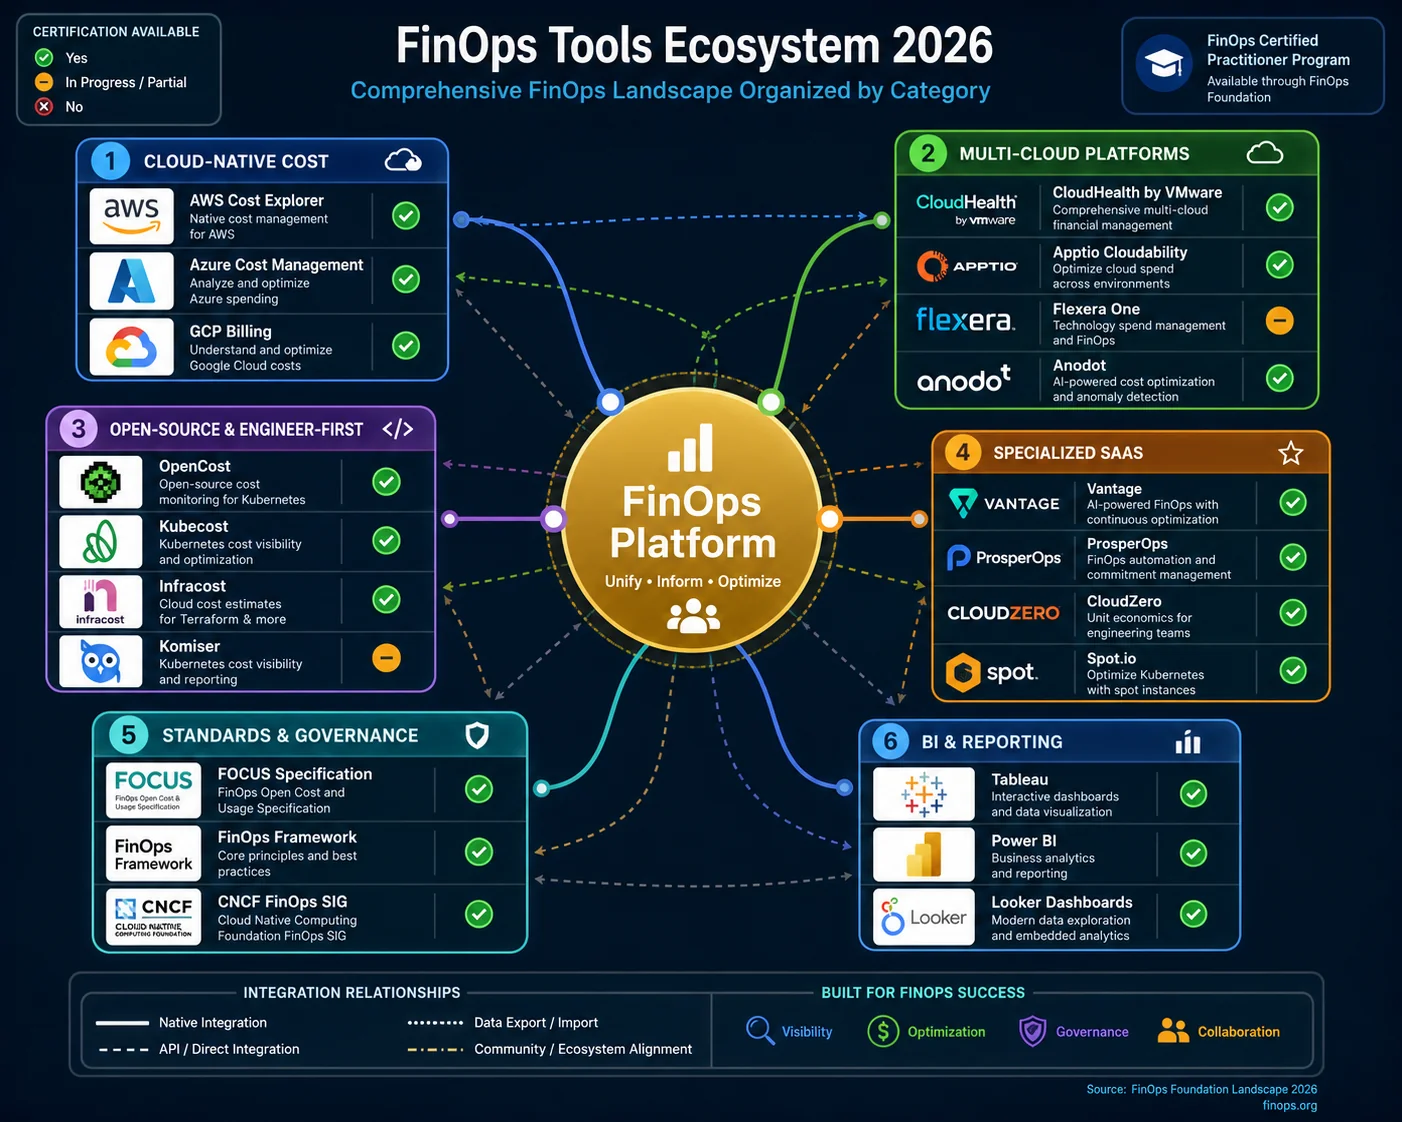The width and height of the screenshot is (1402, 1122).
Task: Click the SPECIALIZED SAAS section header
Action: pos(1131,453)
